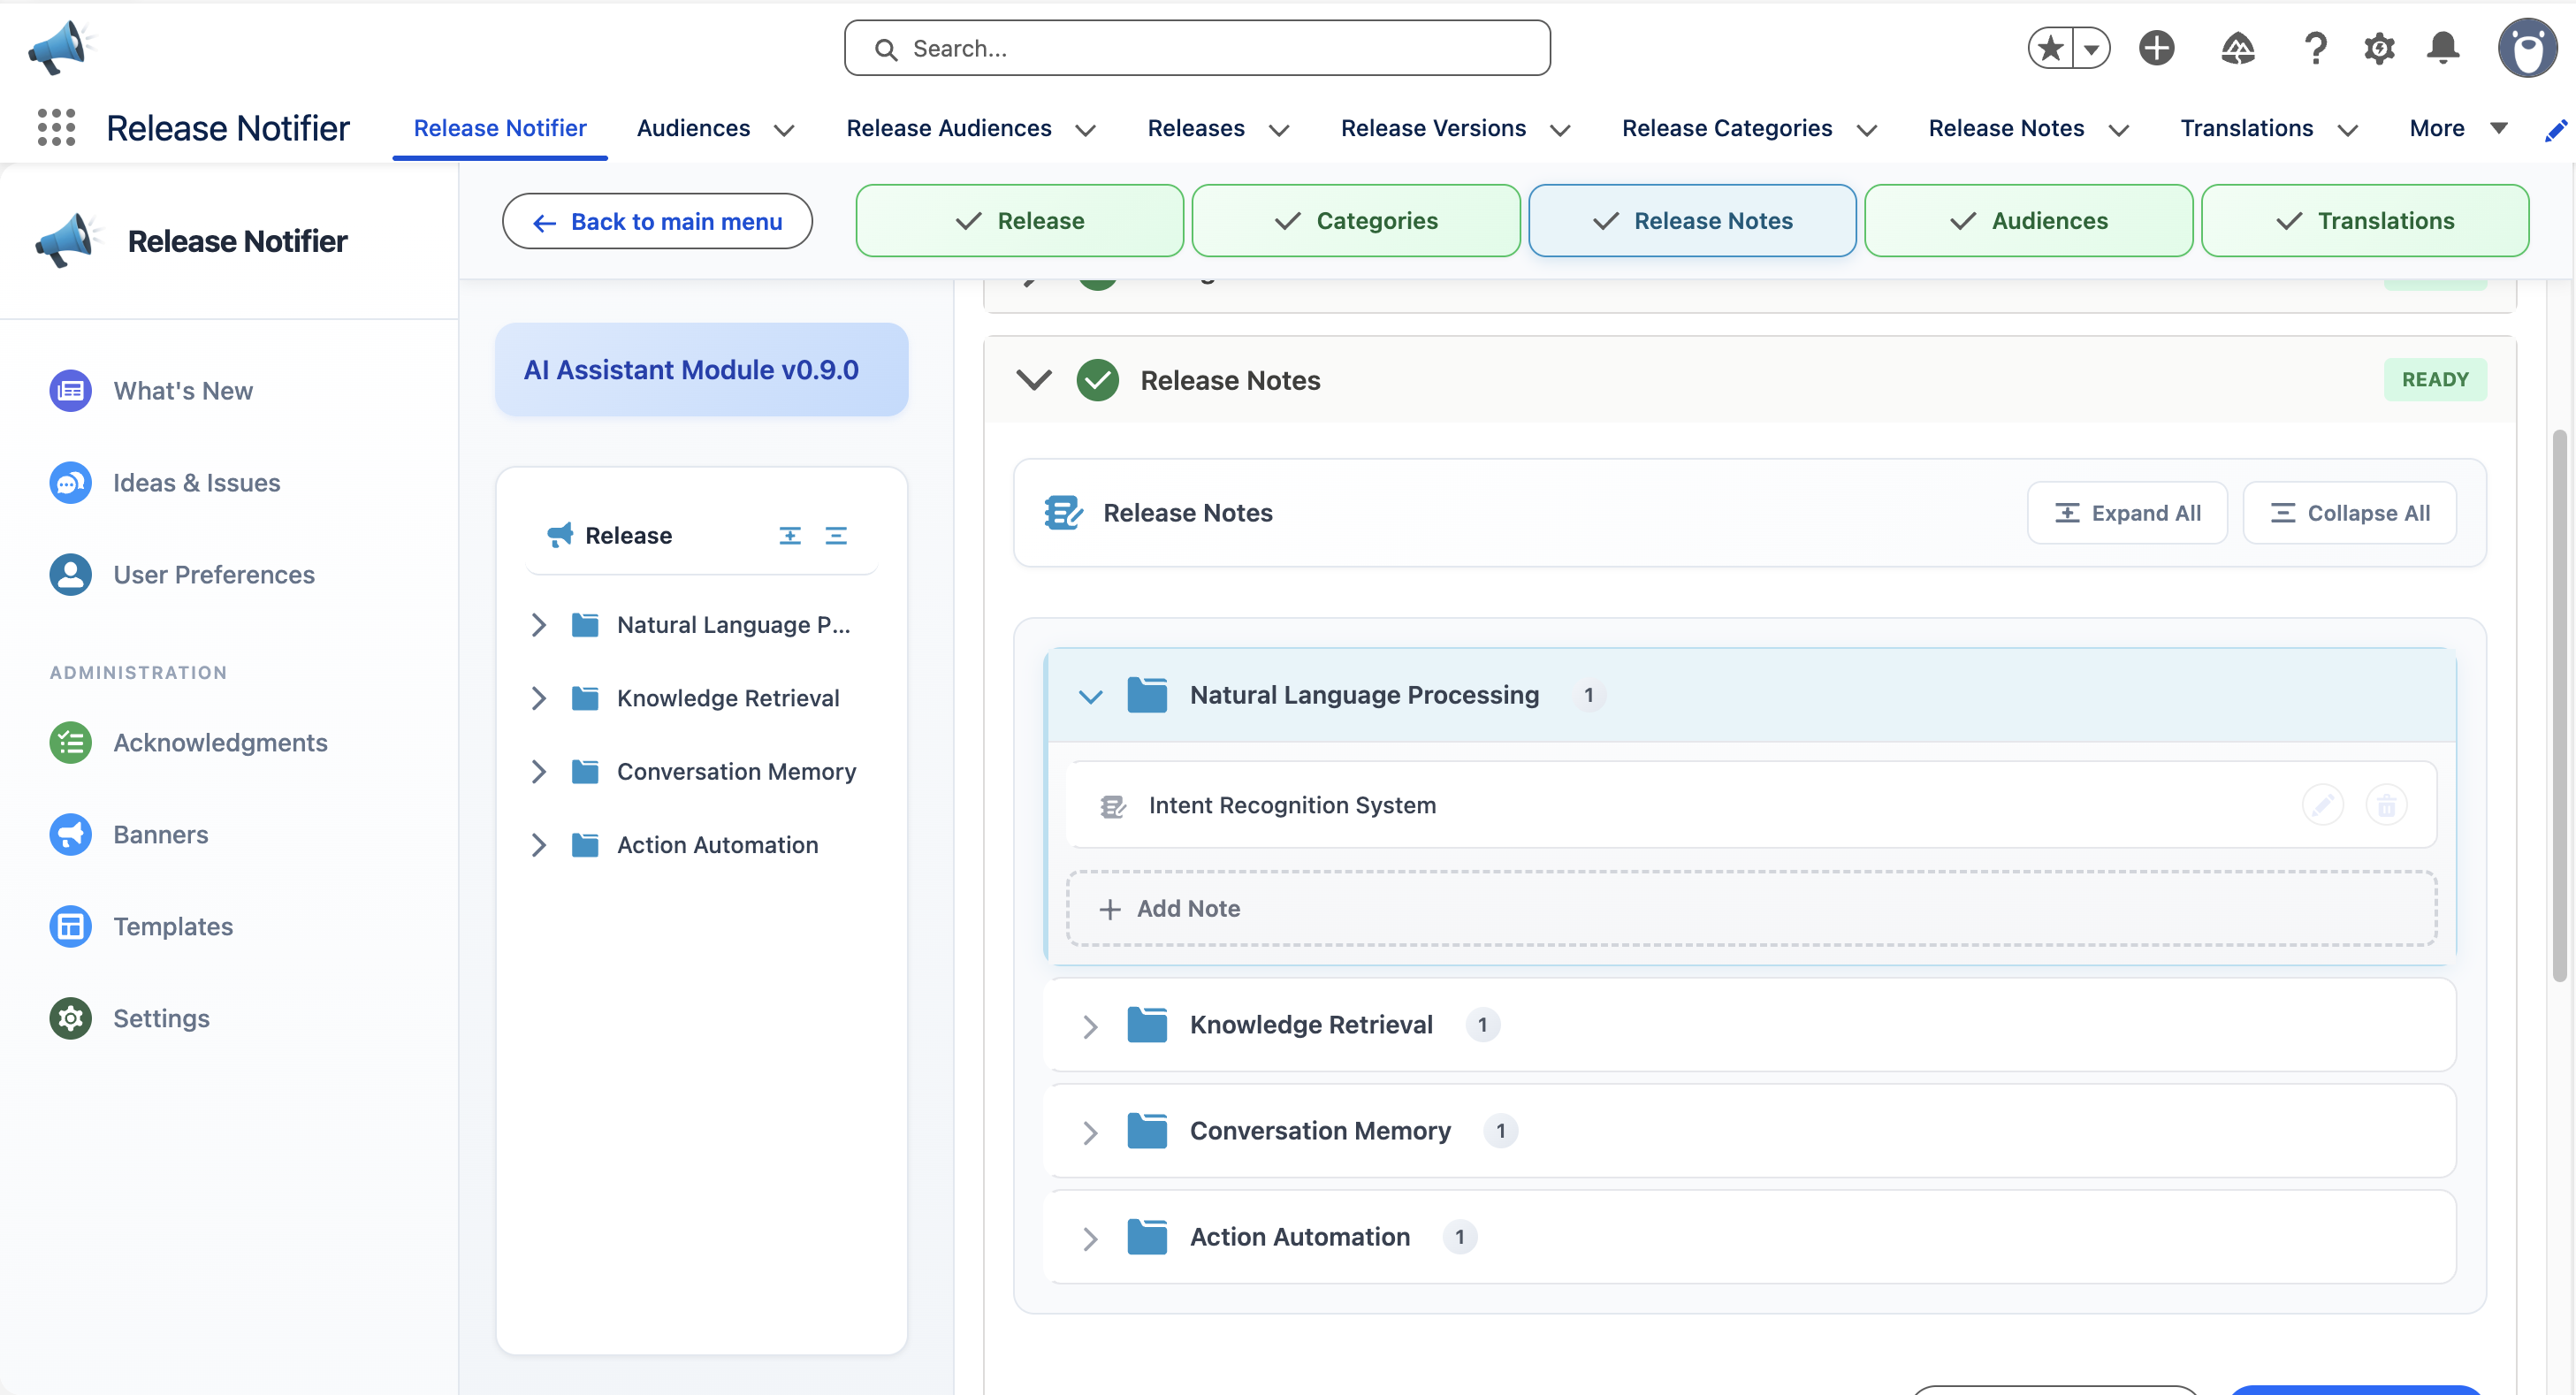Open the notifications bell
The height and width of the screenshot is (1395, 2576).
pos(2443,48)
